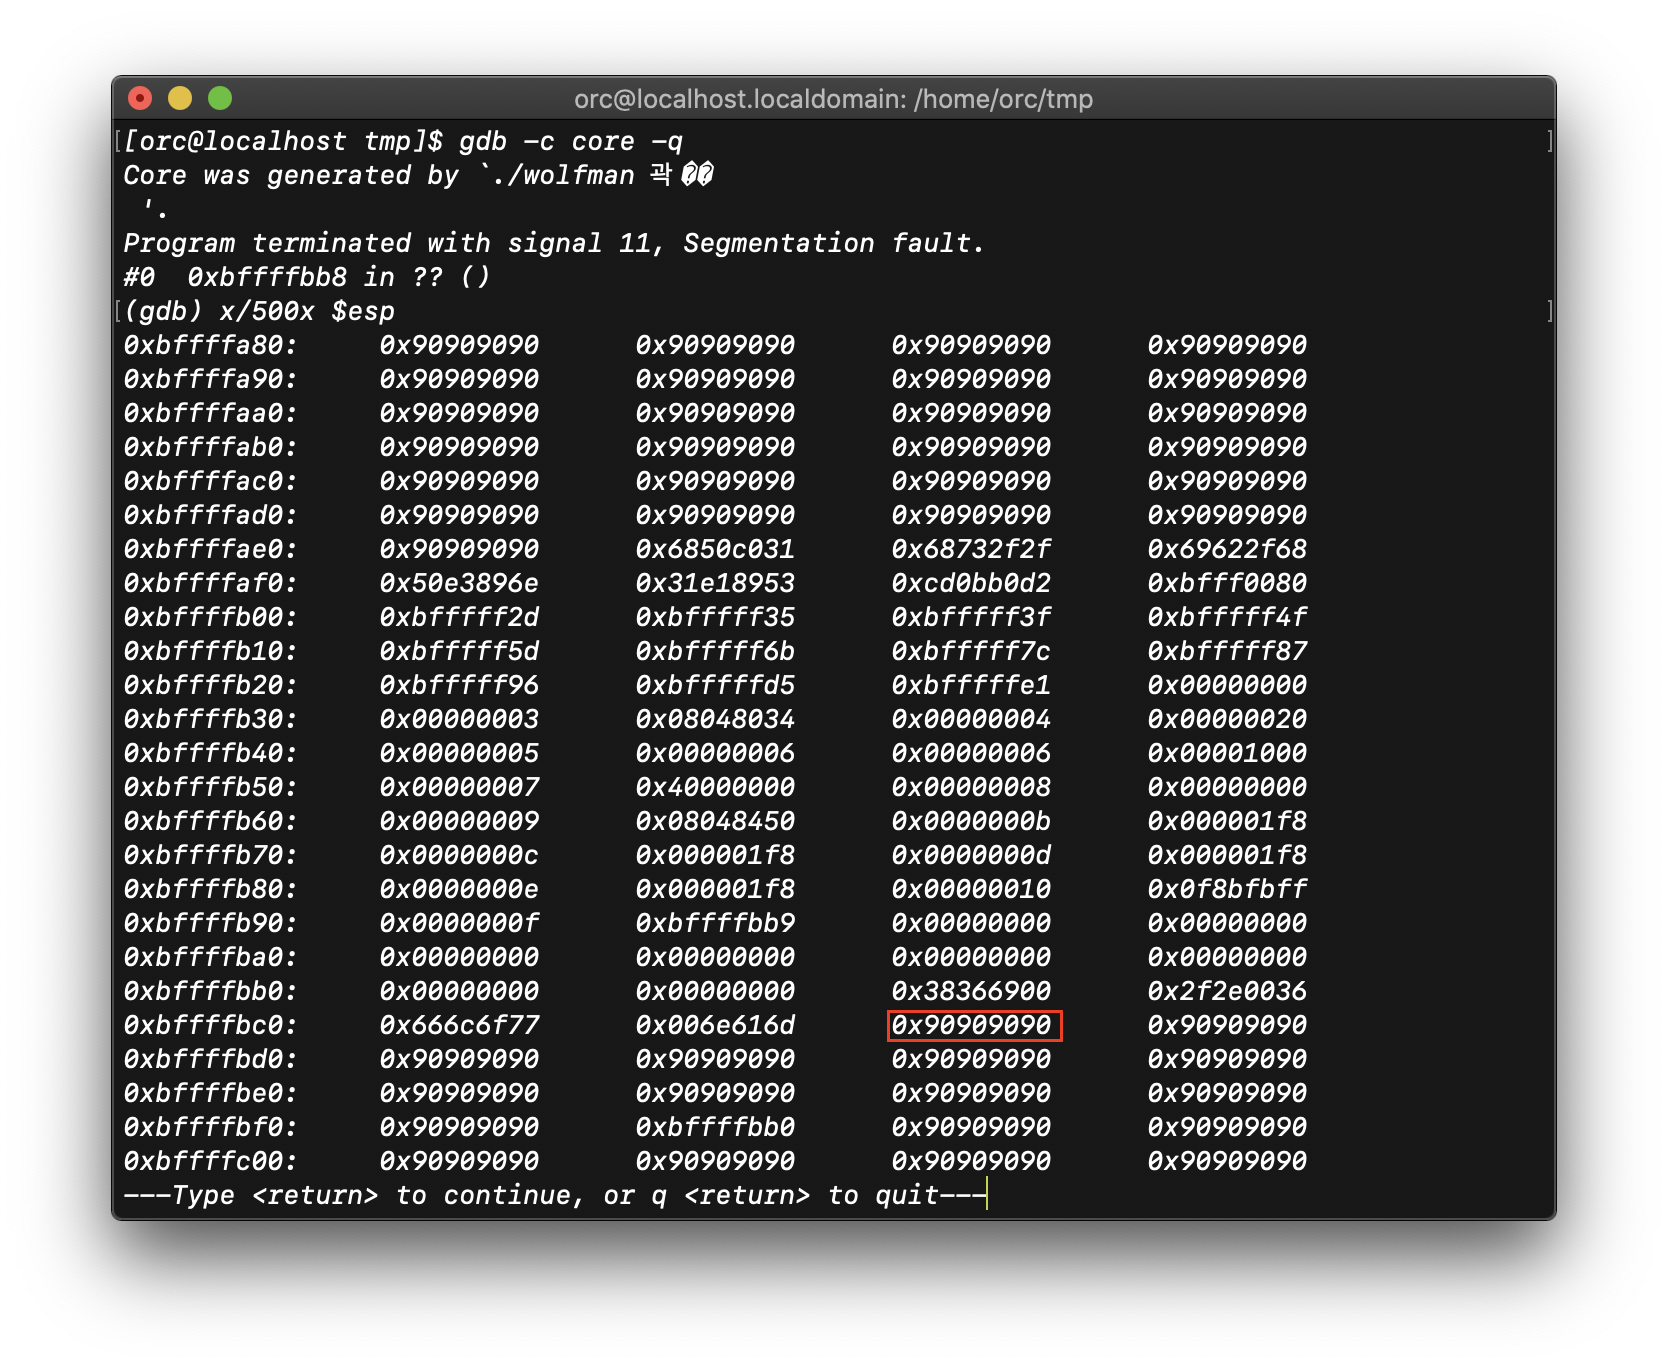Click value 0xcd0bb0d2
The width and height of the screenshot is (1668, 1368).
pyautogui.click(x=971, y=584)
